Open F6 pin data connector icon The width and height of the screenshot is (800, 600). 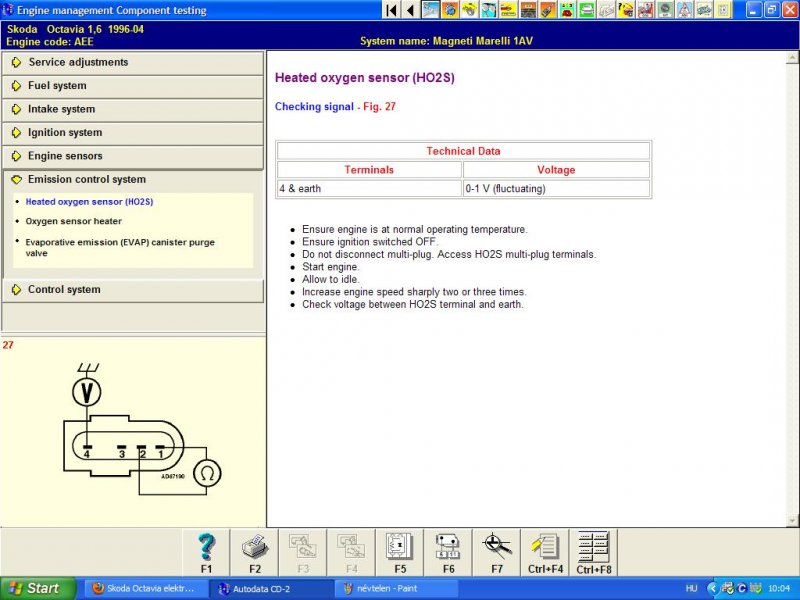pyautogui.click(x=448, y=552)
